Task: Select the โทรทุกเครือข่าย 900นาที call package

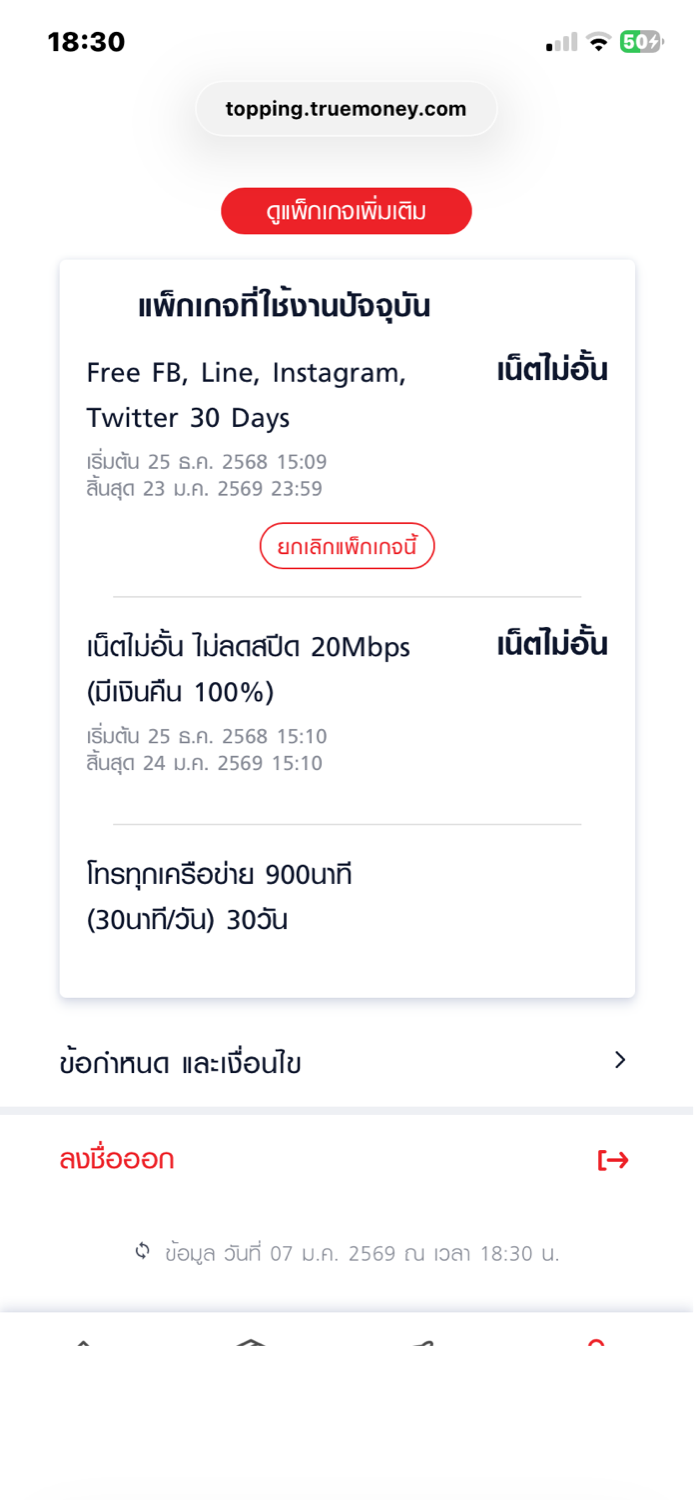Action: coord(219,897)
